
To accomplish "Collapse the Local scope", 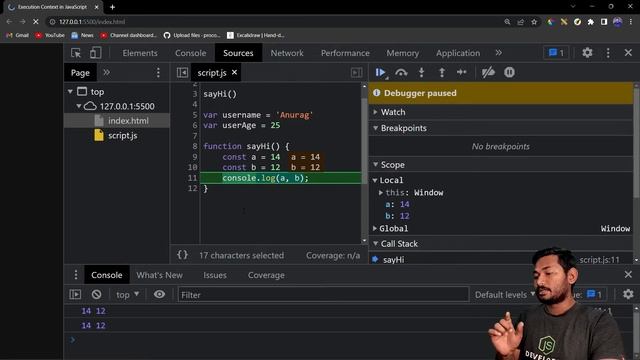I will click(375, 180).
